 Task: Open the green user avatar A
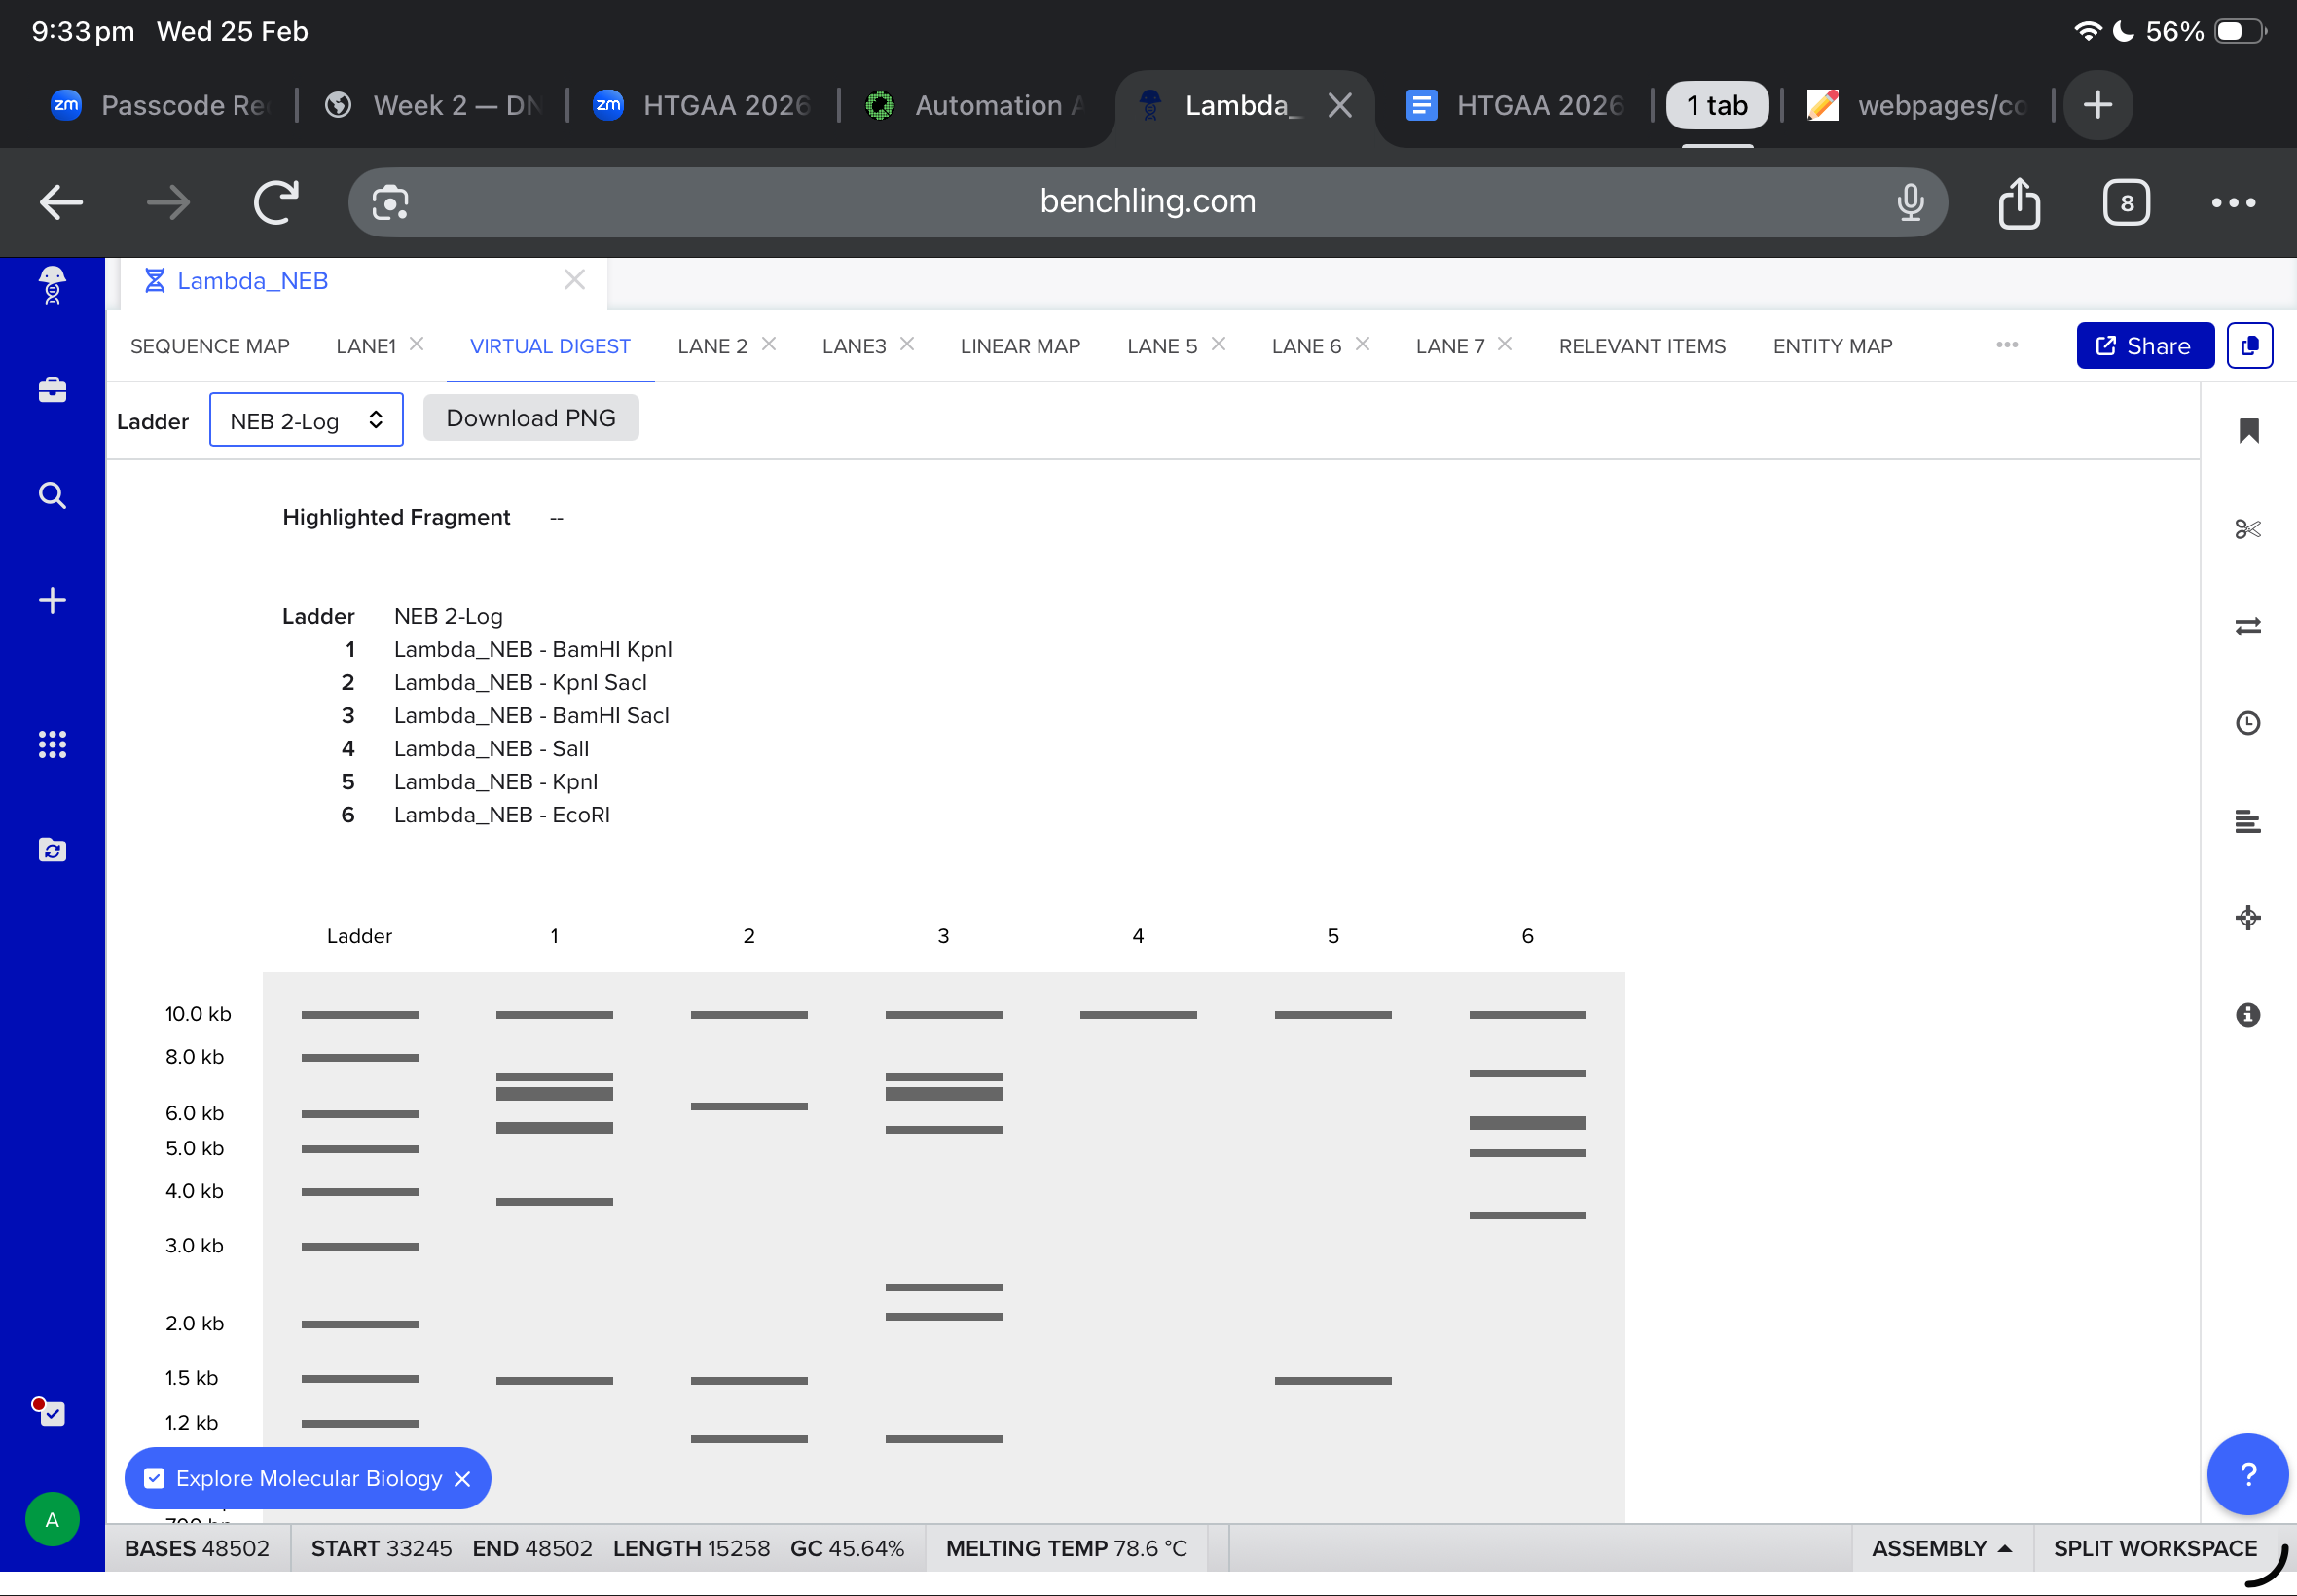point(52,1519)
